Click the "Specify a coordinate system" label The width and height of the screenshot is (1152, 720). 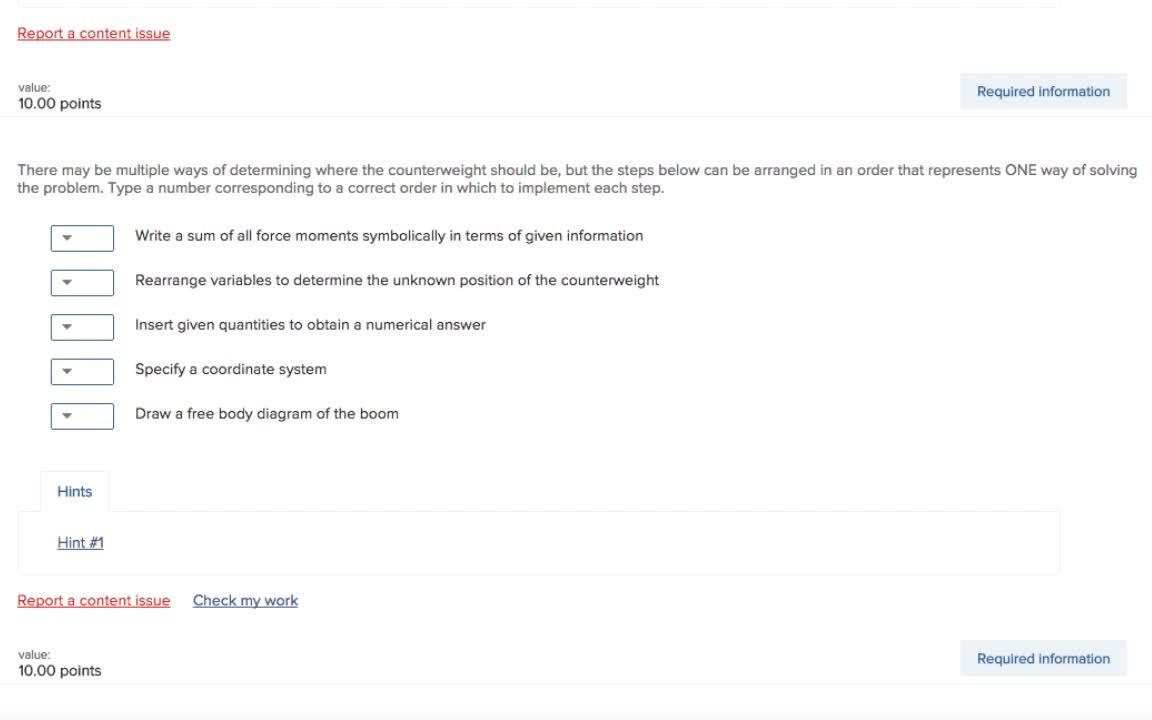pos(231,370)
